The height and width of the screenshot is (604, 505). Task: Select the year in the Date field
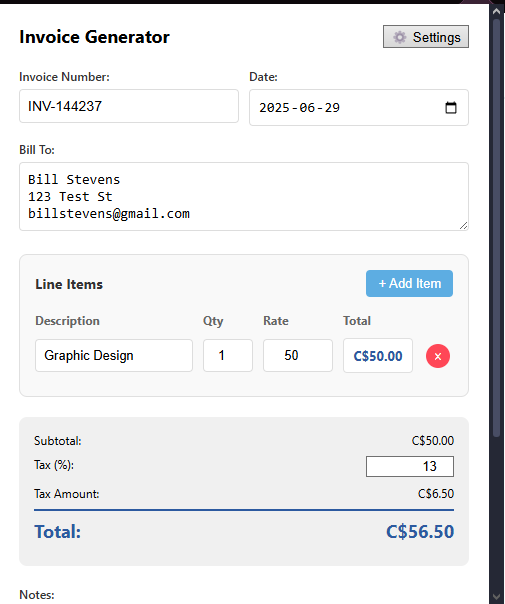(274, 108)
